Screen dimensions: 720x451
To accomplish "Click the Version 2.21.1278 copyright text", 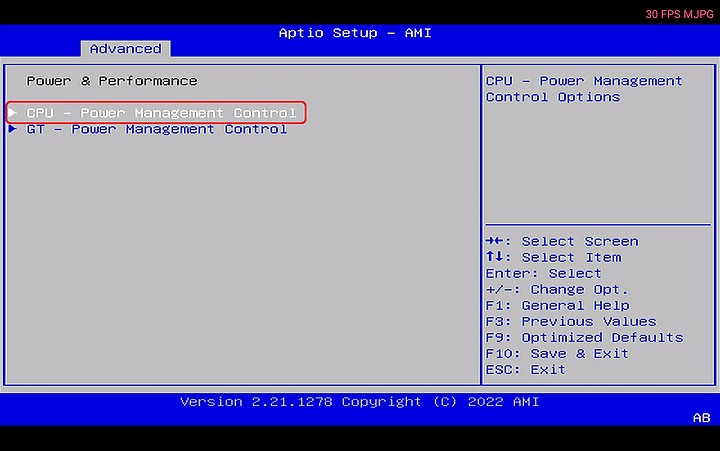I will point(360,402).
